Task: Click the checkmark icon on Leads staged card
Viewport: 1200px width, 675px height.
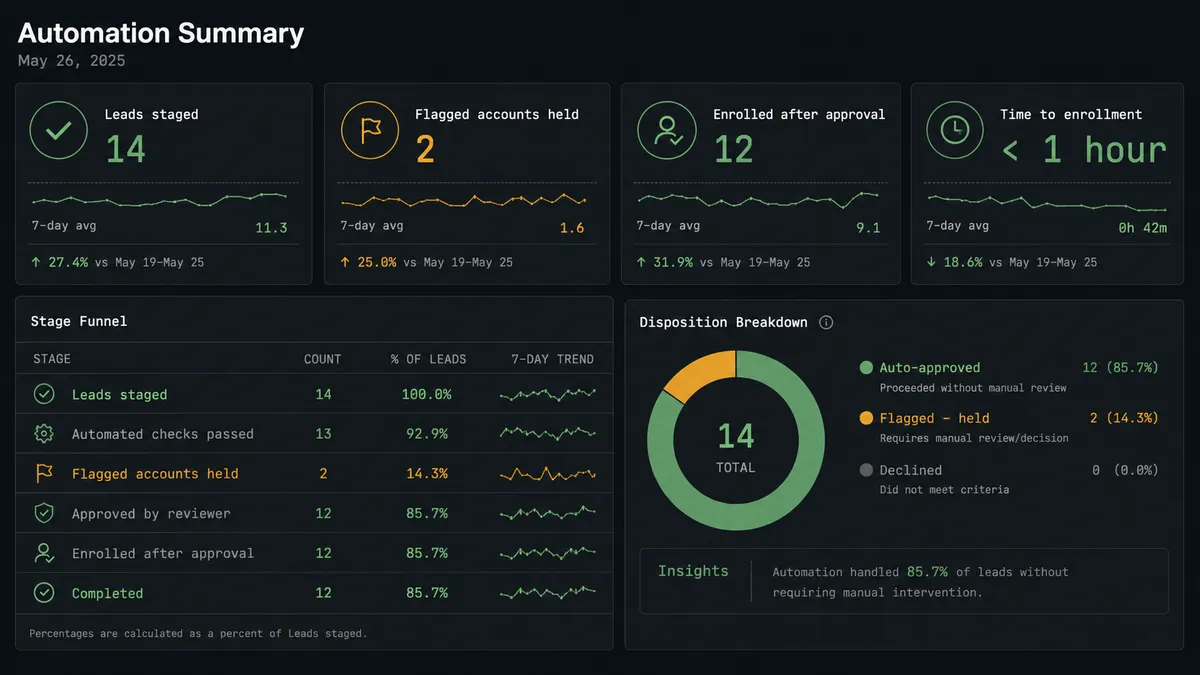Action: point(59,130)
